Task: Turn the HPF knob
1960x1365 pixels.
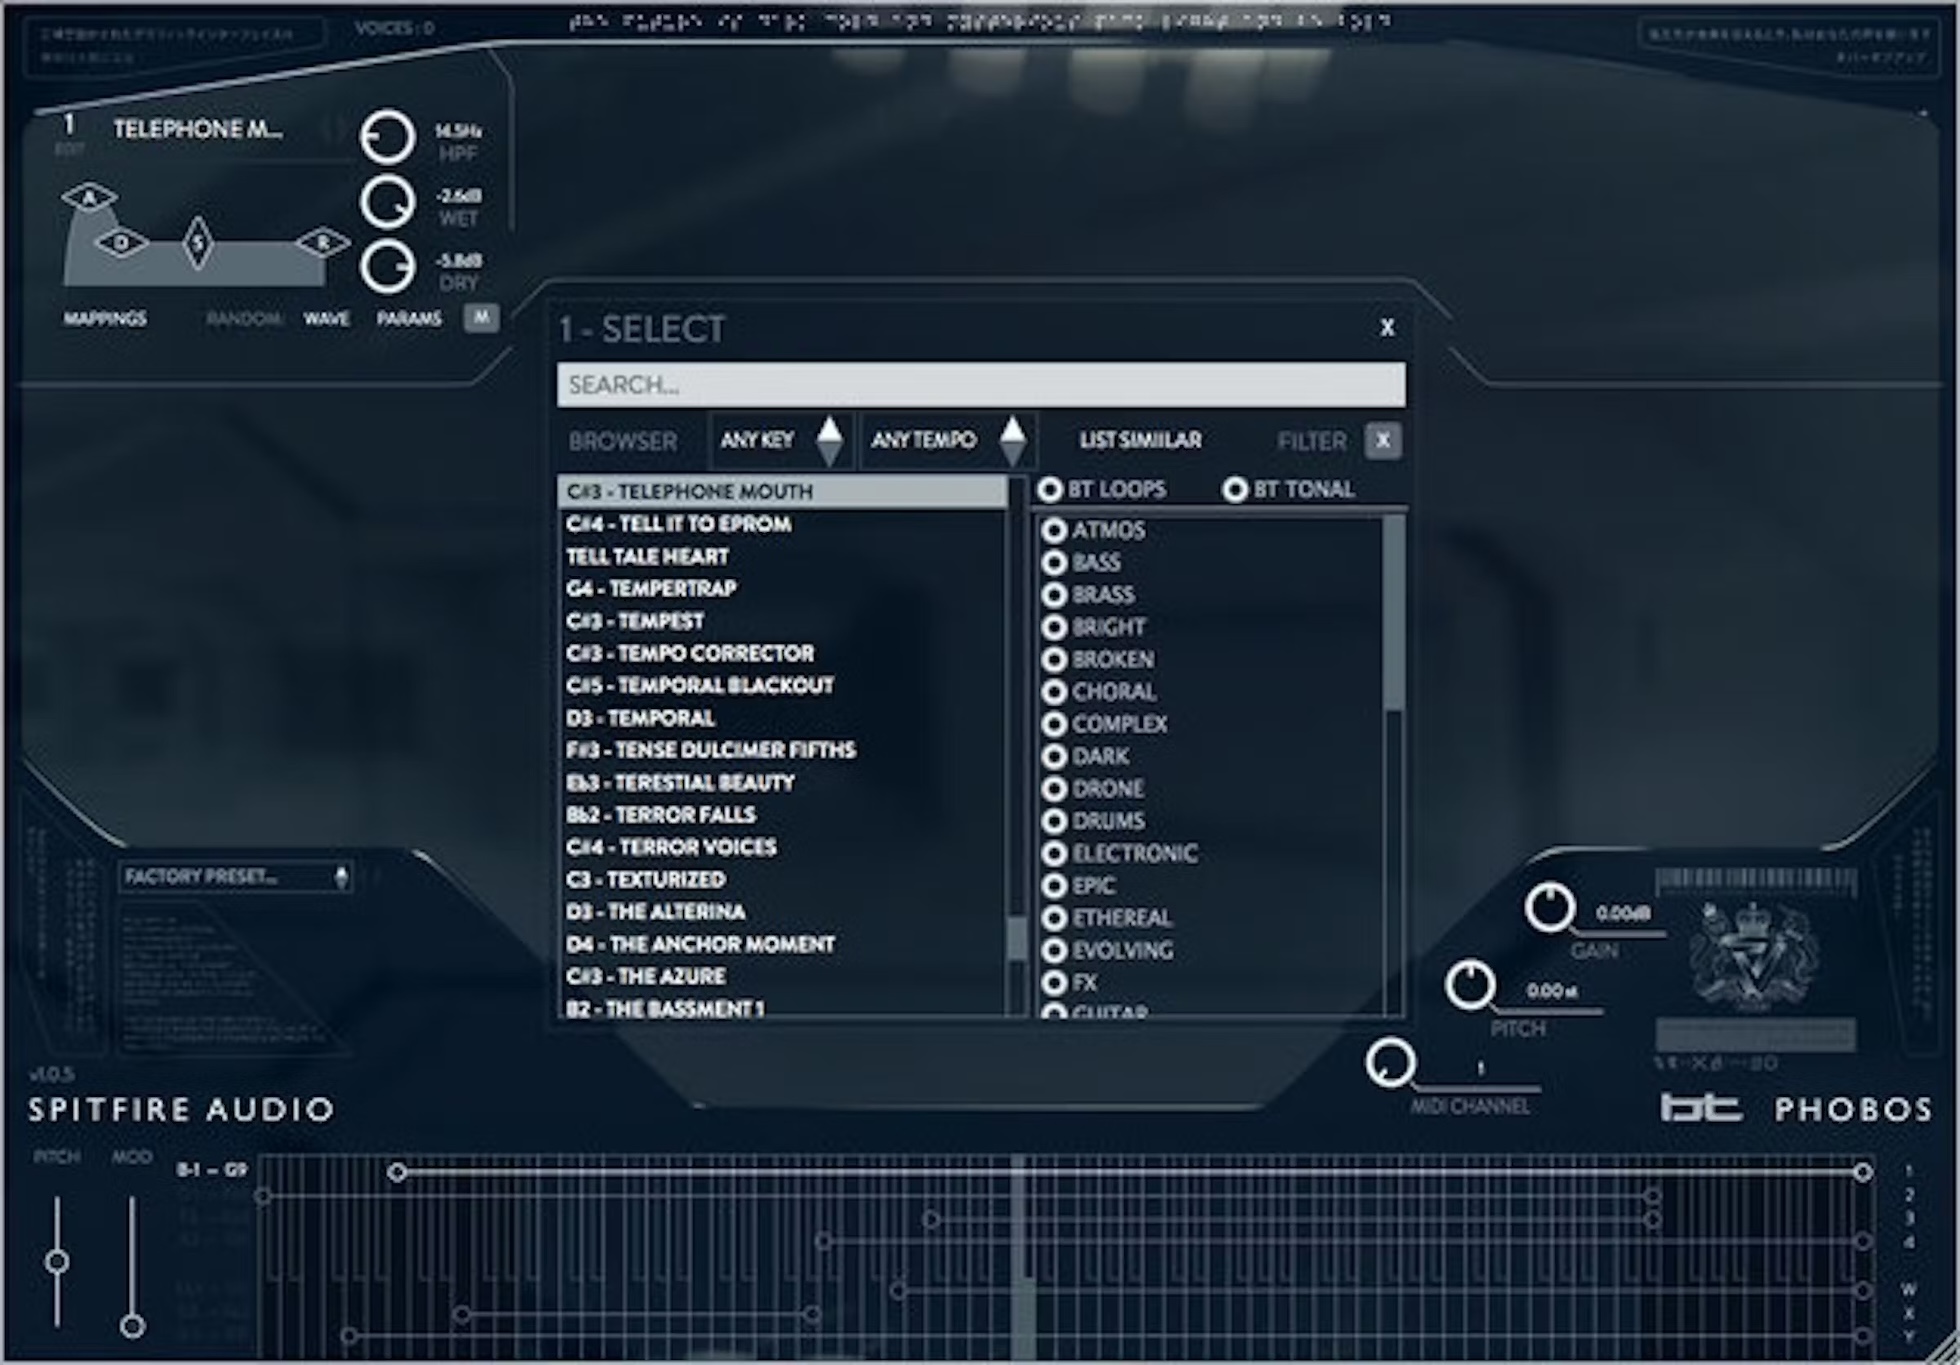Action: coord(387,137)
